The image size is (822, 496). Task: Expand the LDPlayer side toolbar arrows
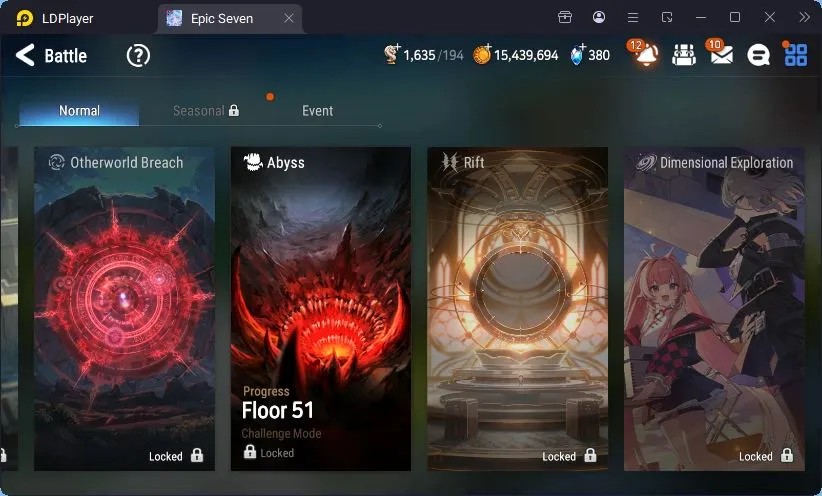pyautogui.click(x=805, y=17)
